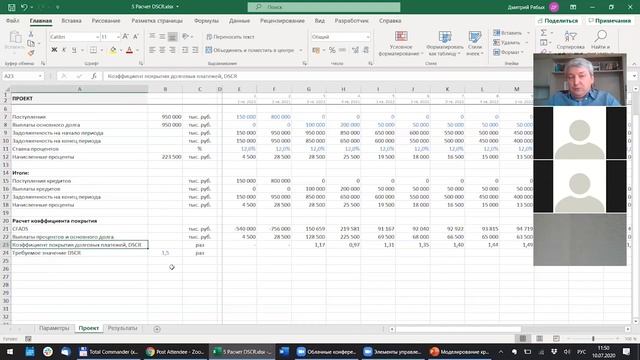Decrease font size with the smaller A icon

click(136, 37)
